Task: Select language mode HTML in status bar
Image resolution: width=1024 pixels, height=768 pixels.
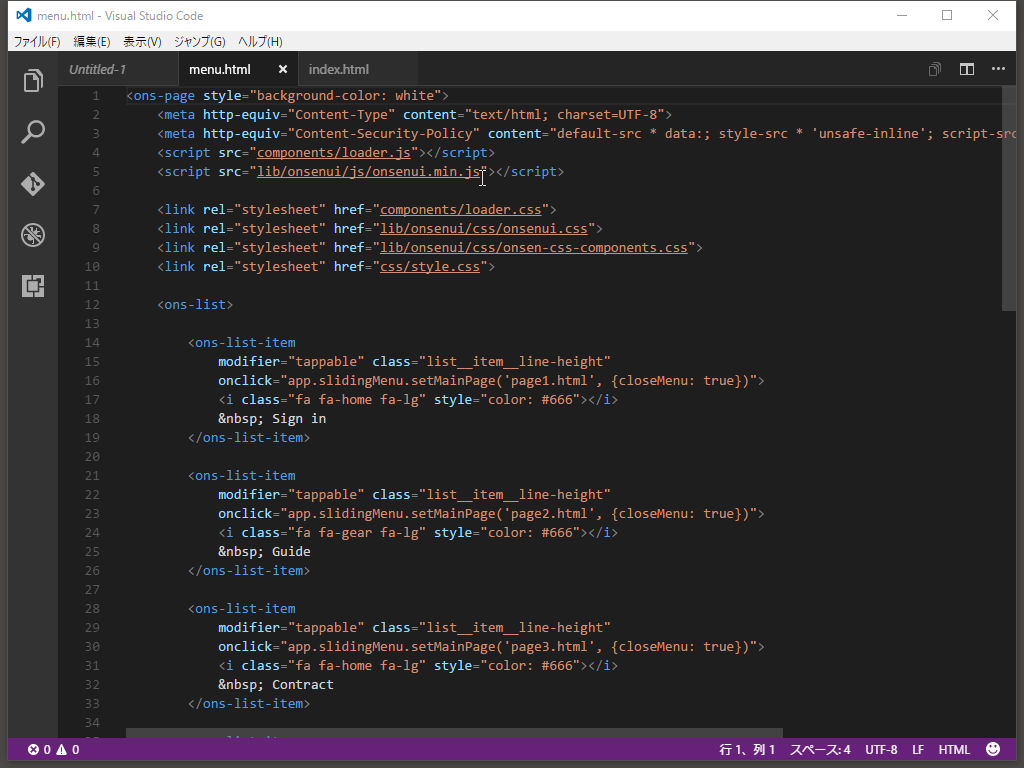Action: (x=954, y=750)
